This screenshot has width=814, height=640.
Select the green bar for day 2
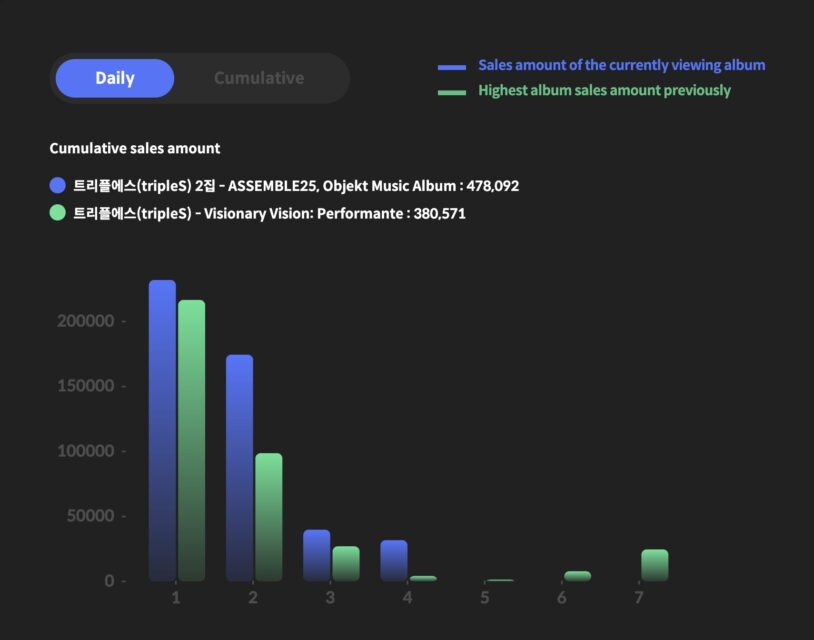tap(268, 516)
